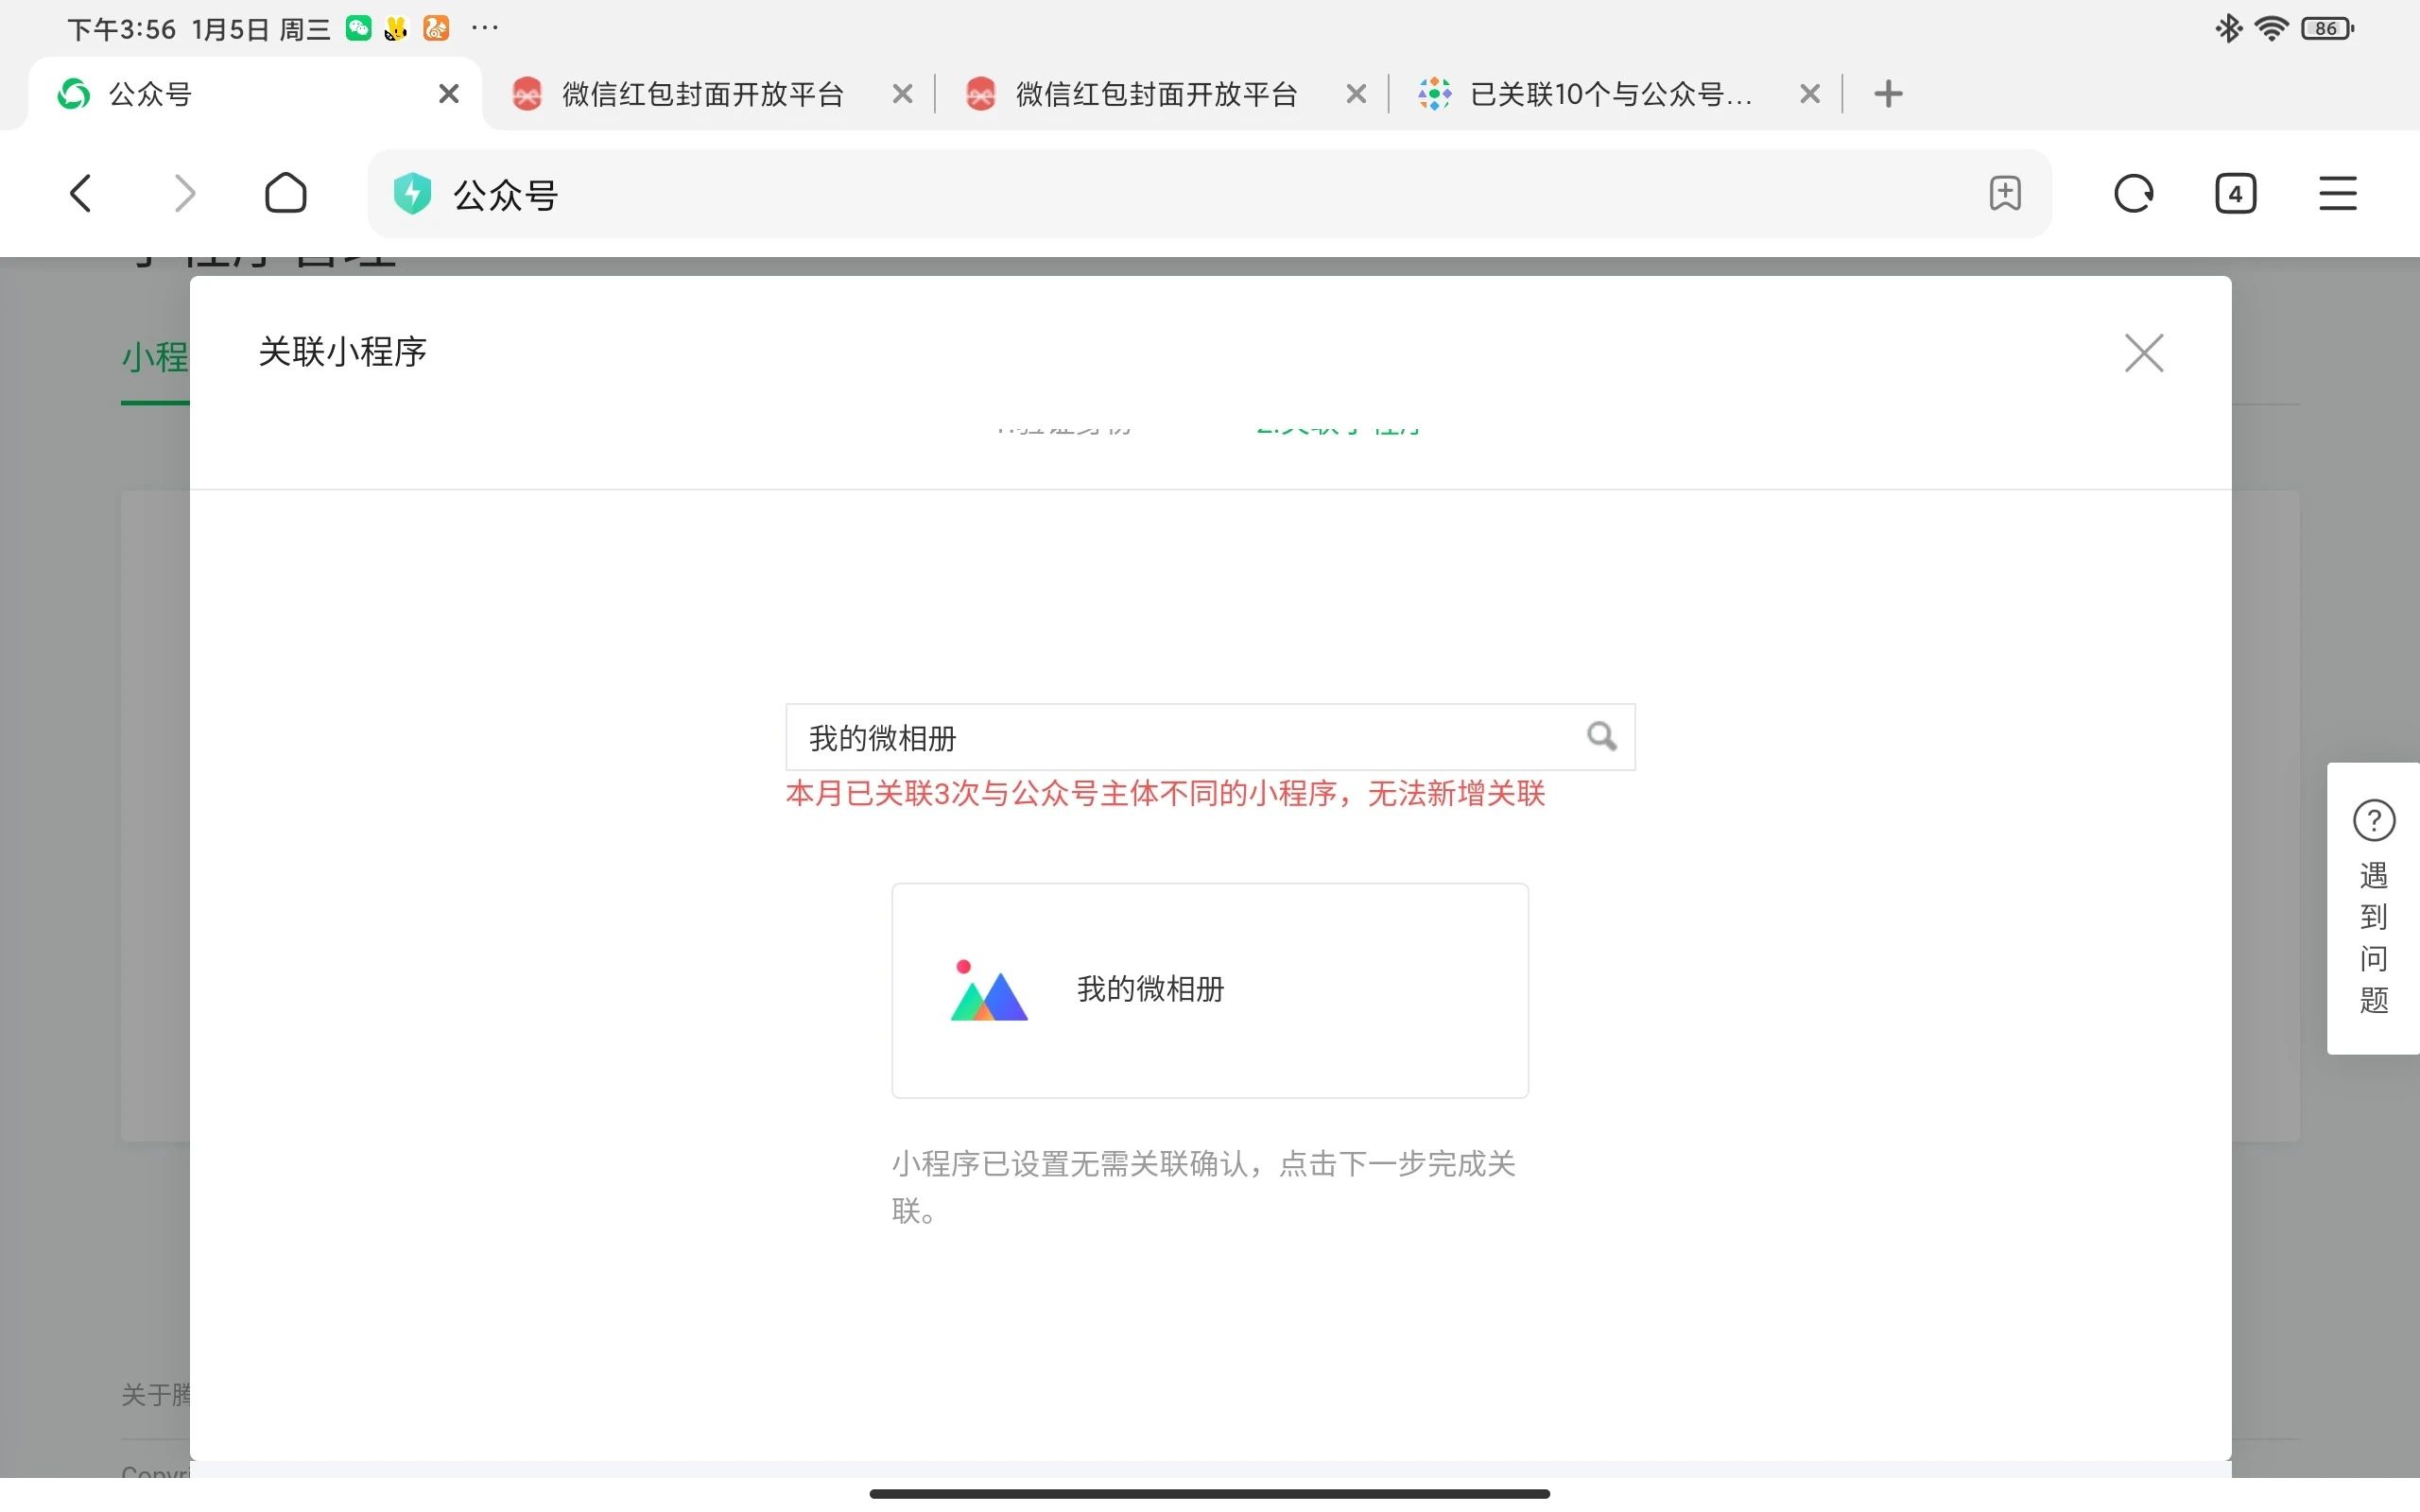The height and width of the screenshot is (1512, 2420).
Task: Click the question mark help icon
Action: coord(2373,821)
